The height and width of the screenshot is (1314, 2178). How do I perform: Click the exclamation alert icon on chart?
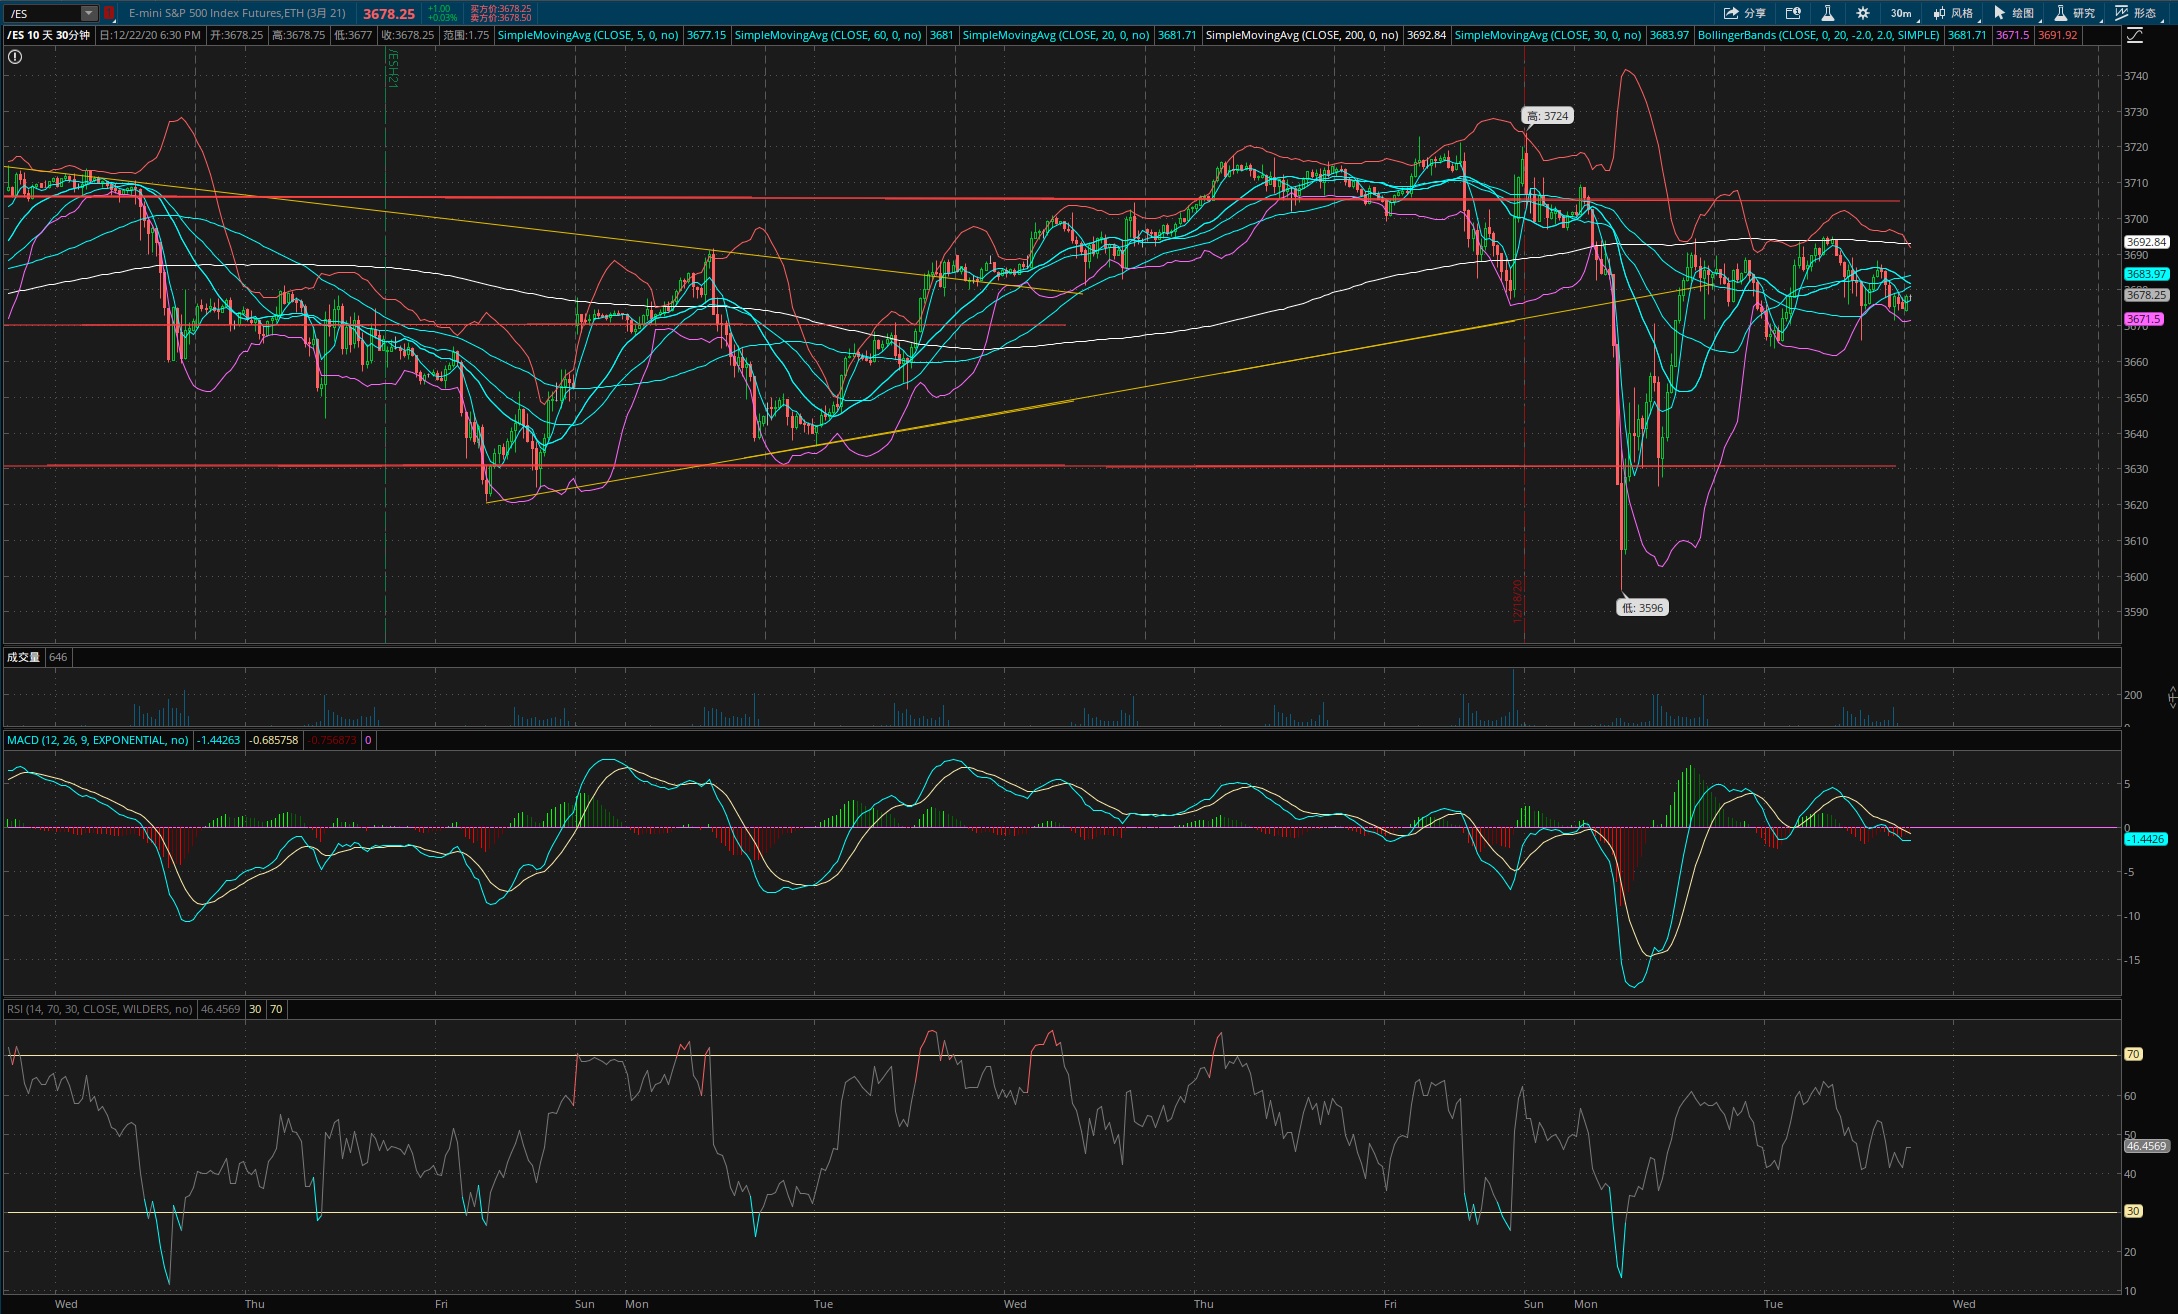point(15,57)
